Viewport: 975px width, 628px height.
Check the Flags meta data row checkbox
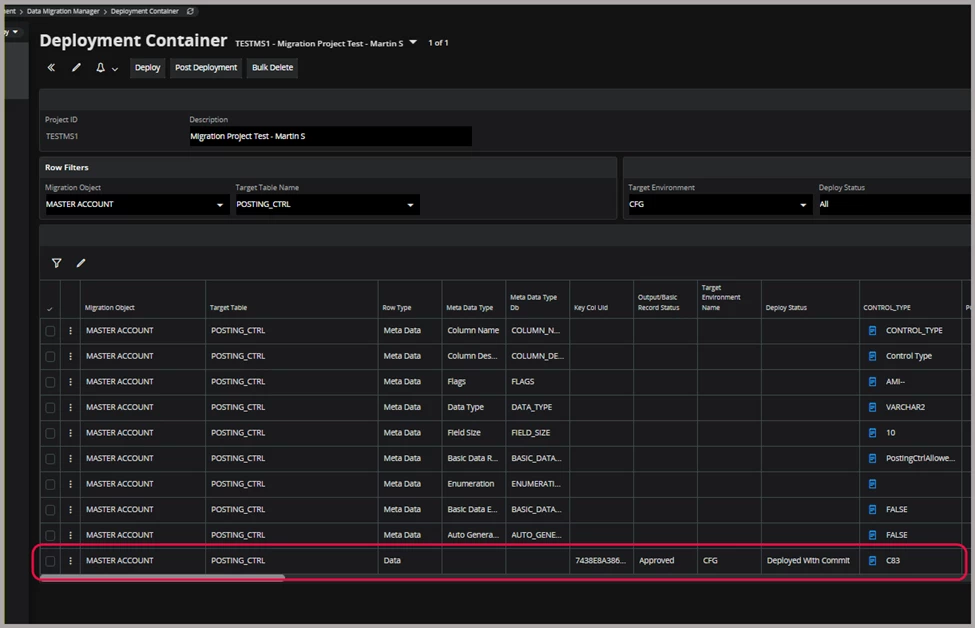[x=50, y=382]
